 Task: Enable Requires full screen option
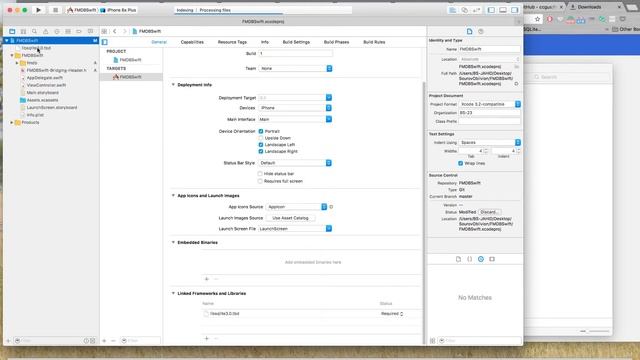pos(260,181)
